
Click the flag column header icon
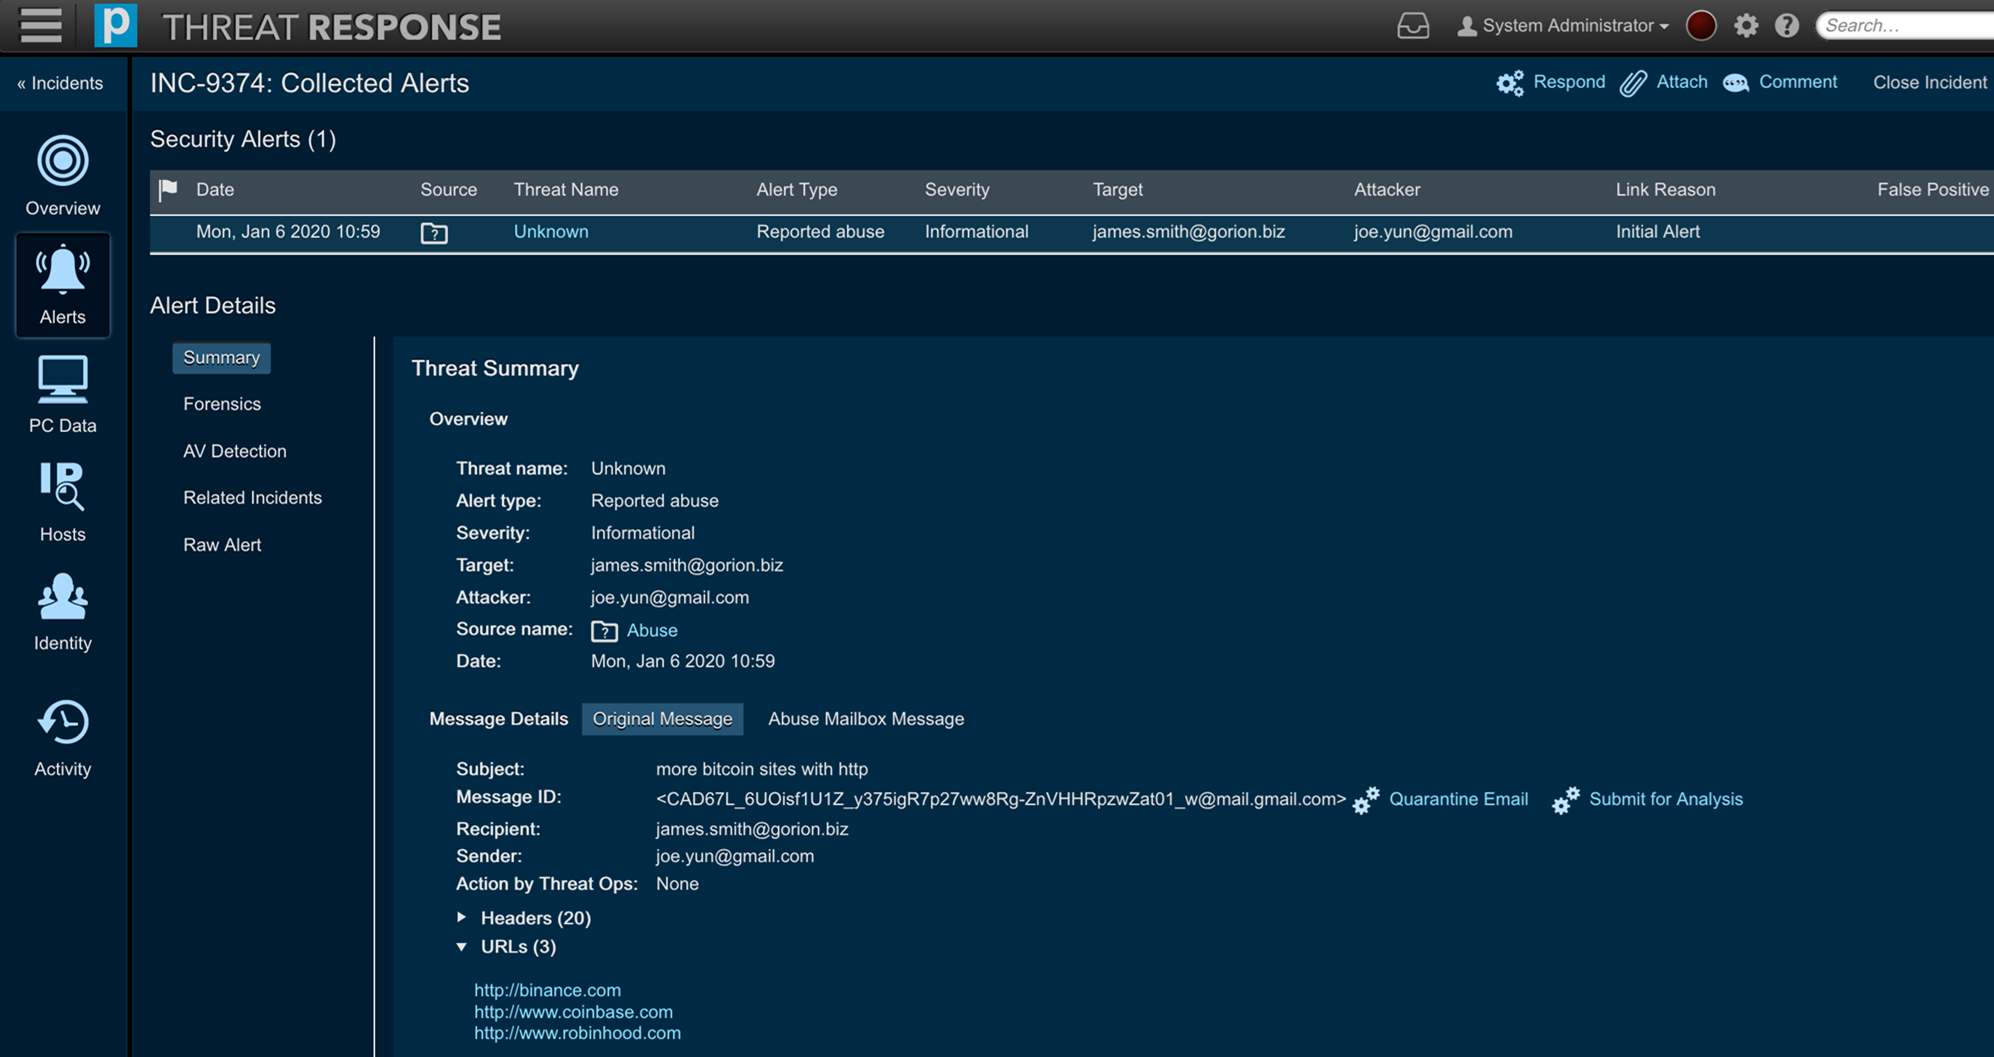point(168,189)
